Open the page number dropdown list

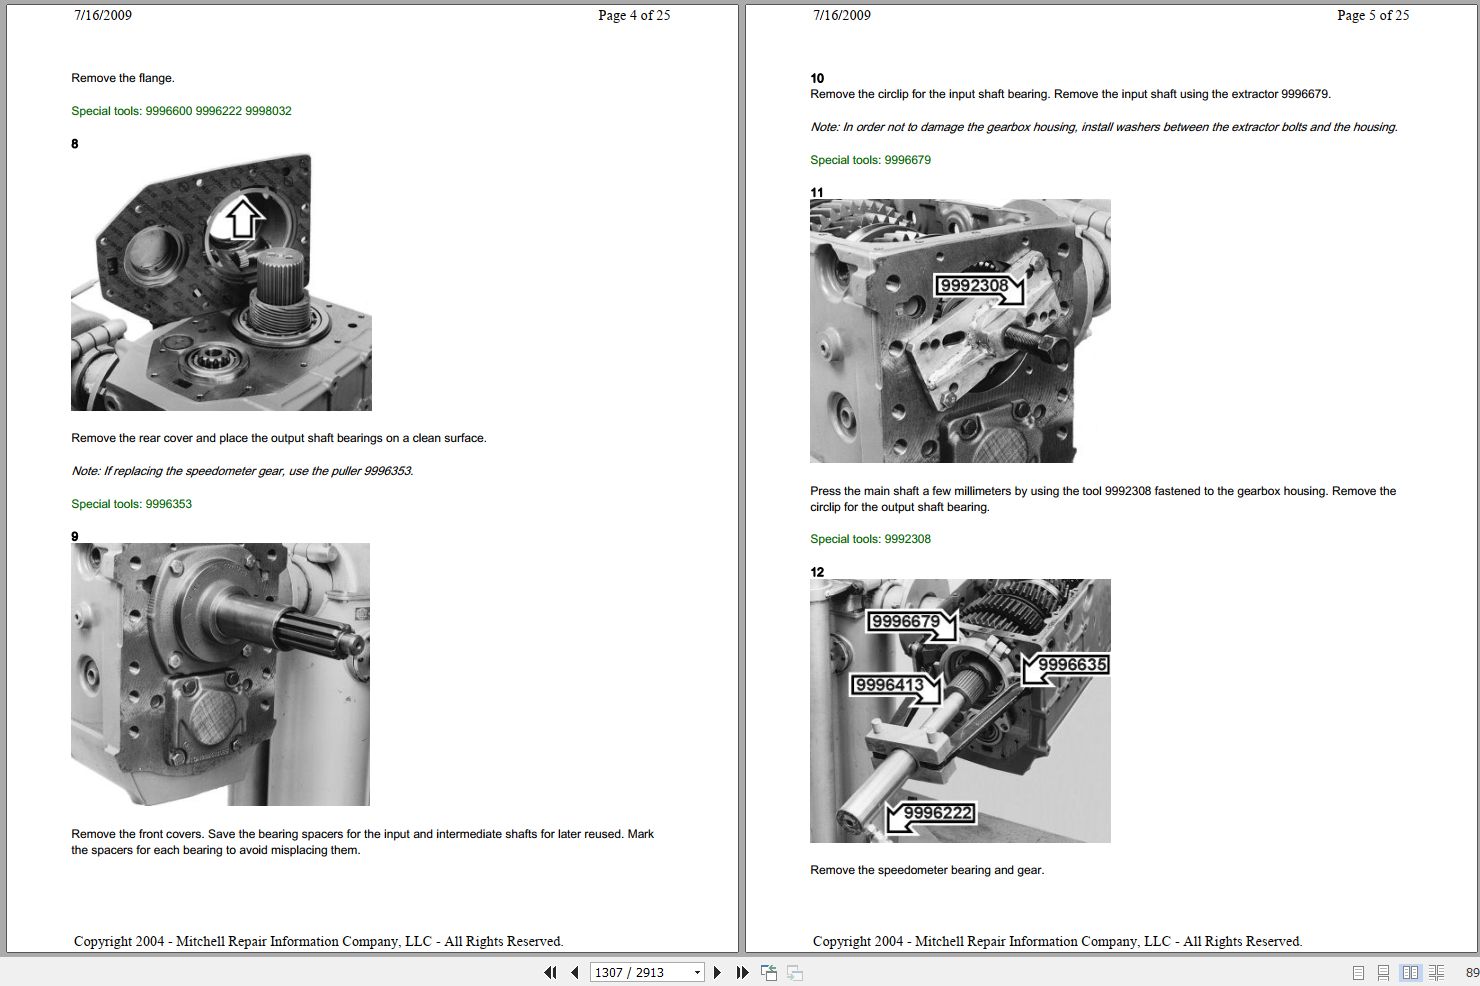[696, 972]
